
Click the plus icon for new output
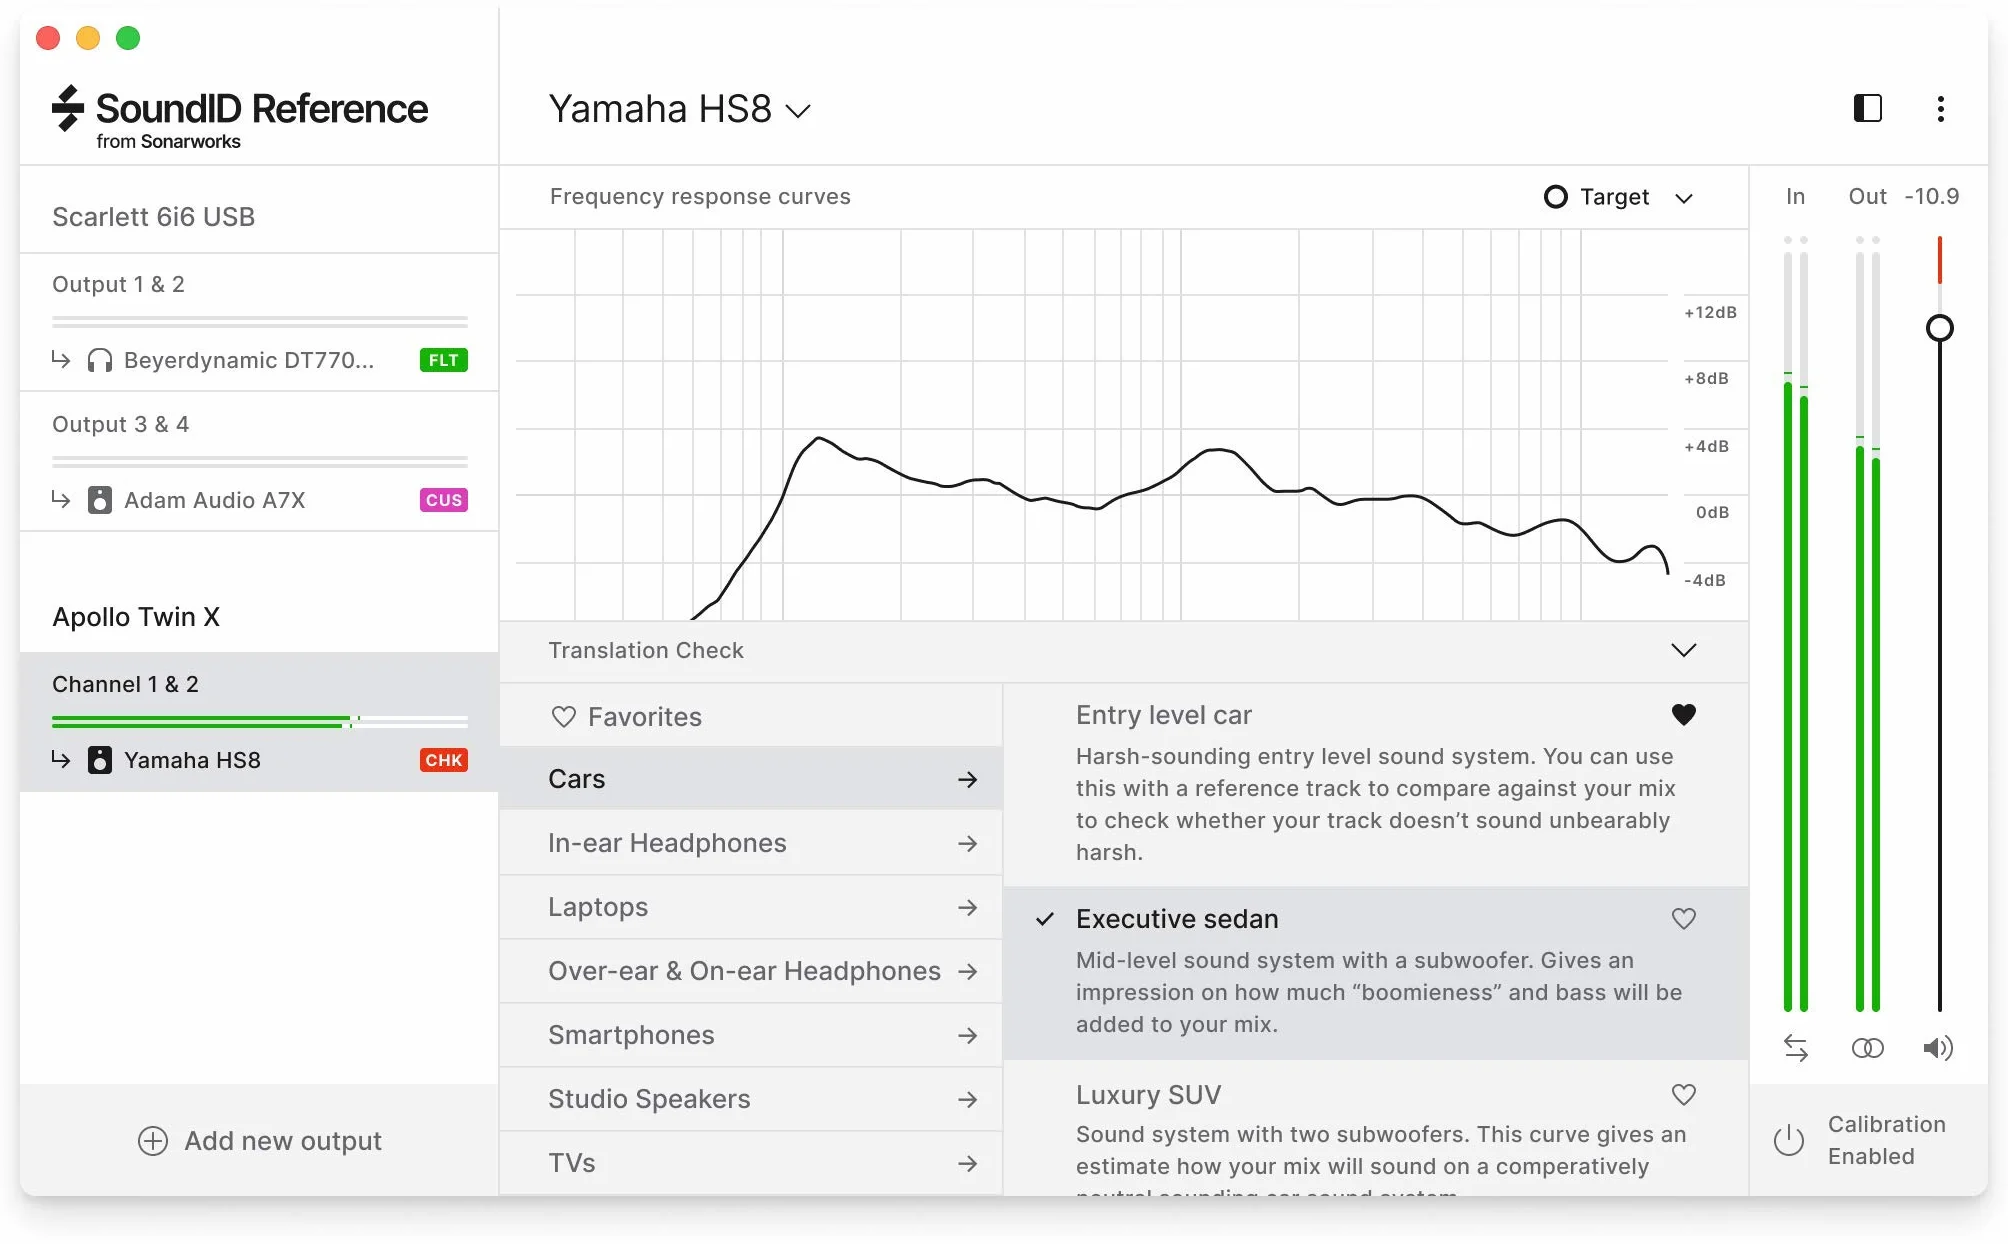click(152, 1140)
